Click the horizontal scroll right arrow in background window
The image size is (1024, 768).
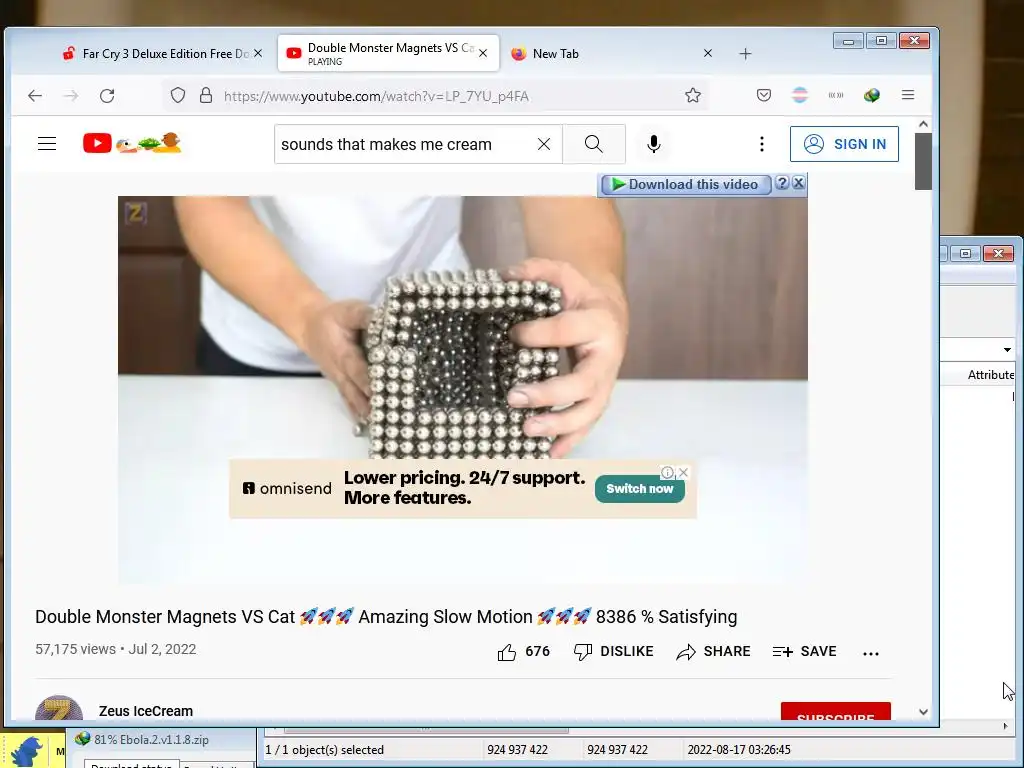[x=1005, y=726]
